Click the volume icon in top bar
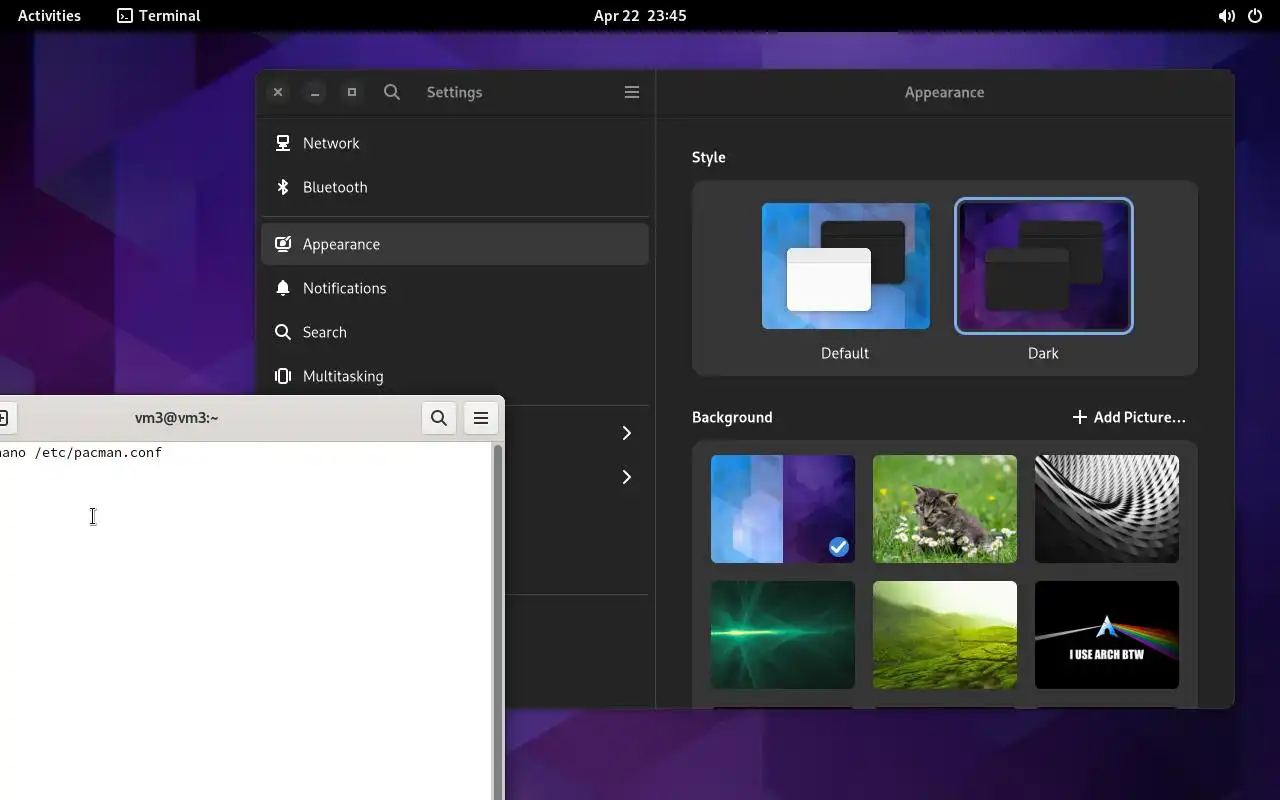This screenshot has width=1280, height=800. [1226, 16]
